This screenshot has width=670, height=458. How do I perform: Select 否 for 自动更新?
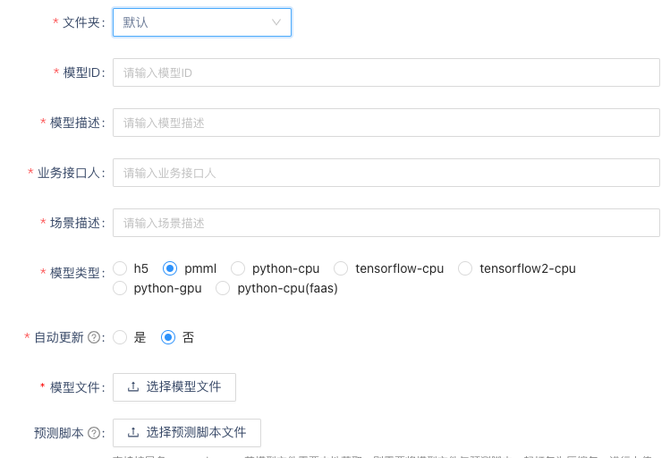[168, 338]
